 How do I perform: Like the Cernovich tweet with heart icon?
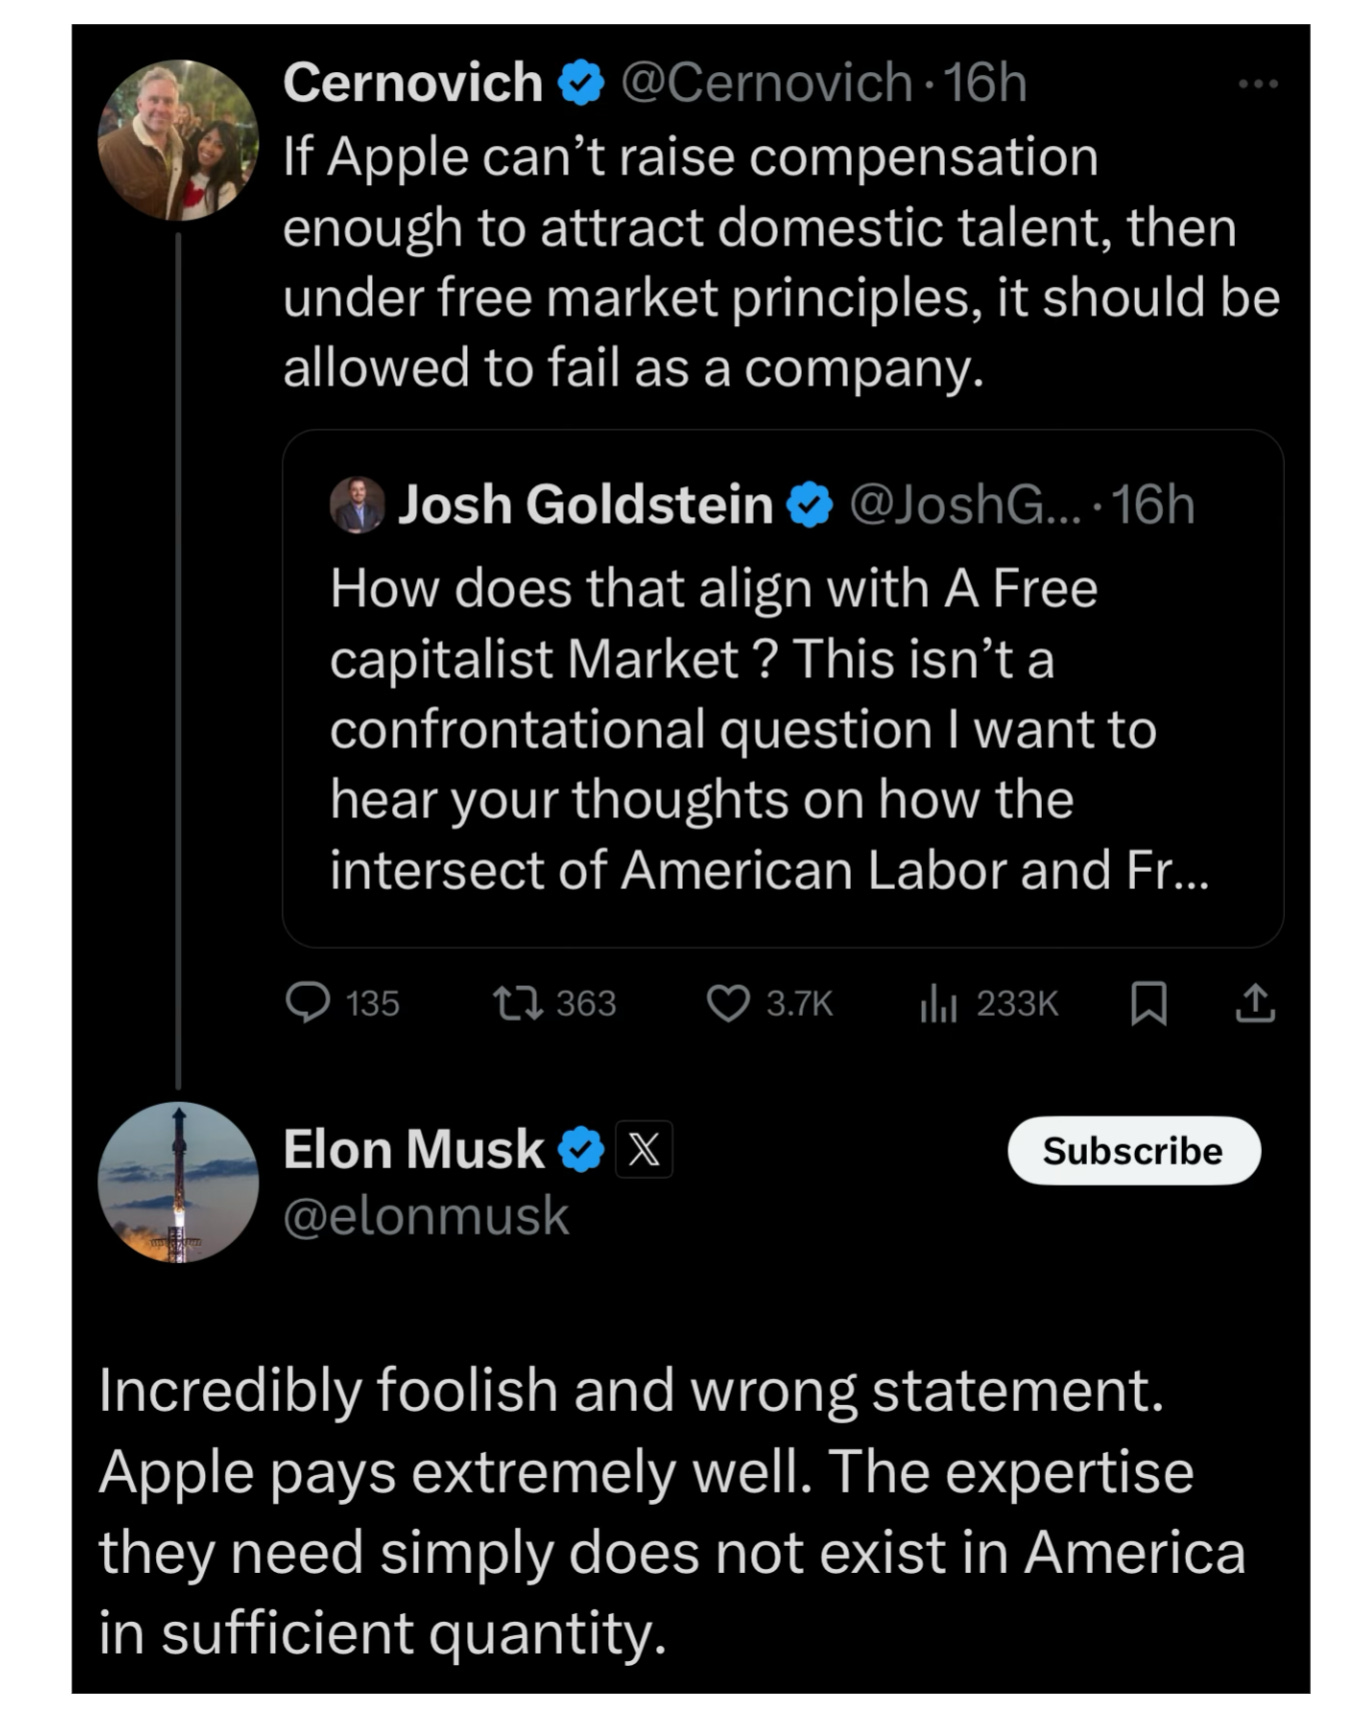click(x=728, y=1002)
